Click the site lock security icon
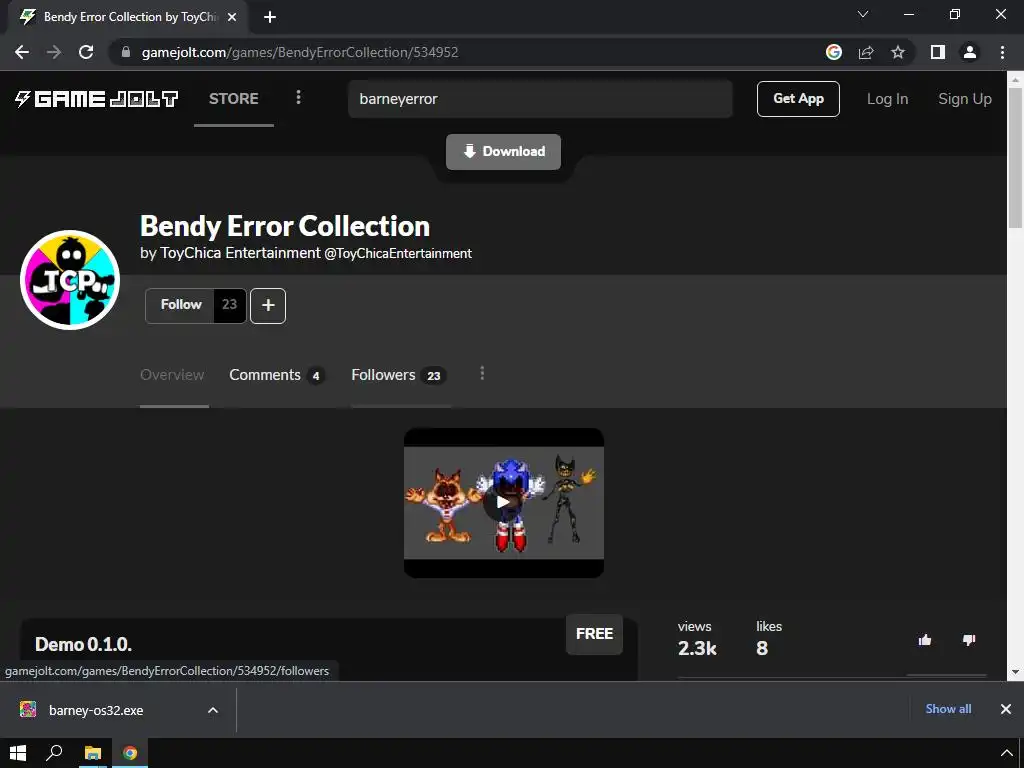The height and width of the screenshot is (768, 1024). click(126, 52)
